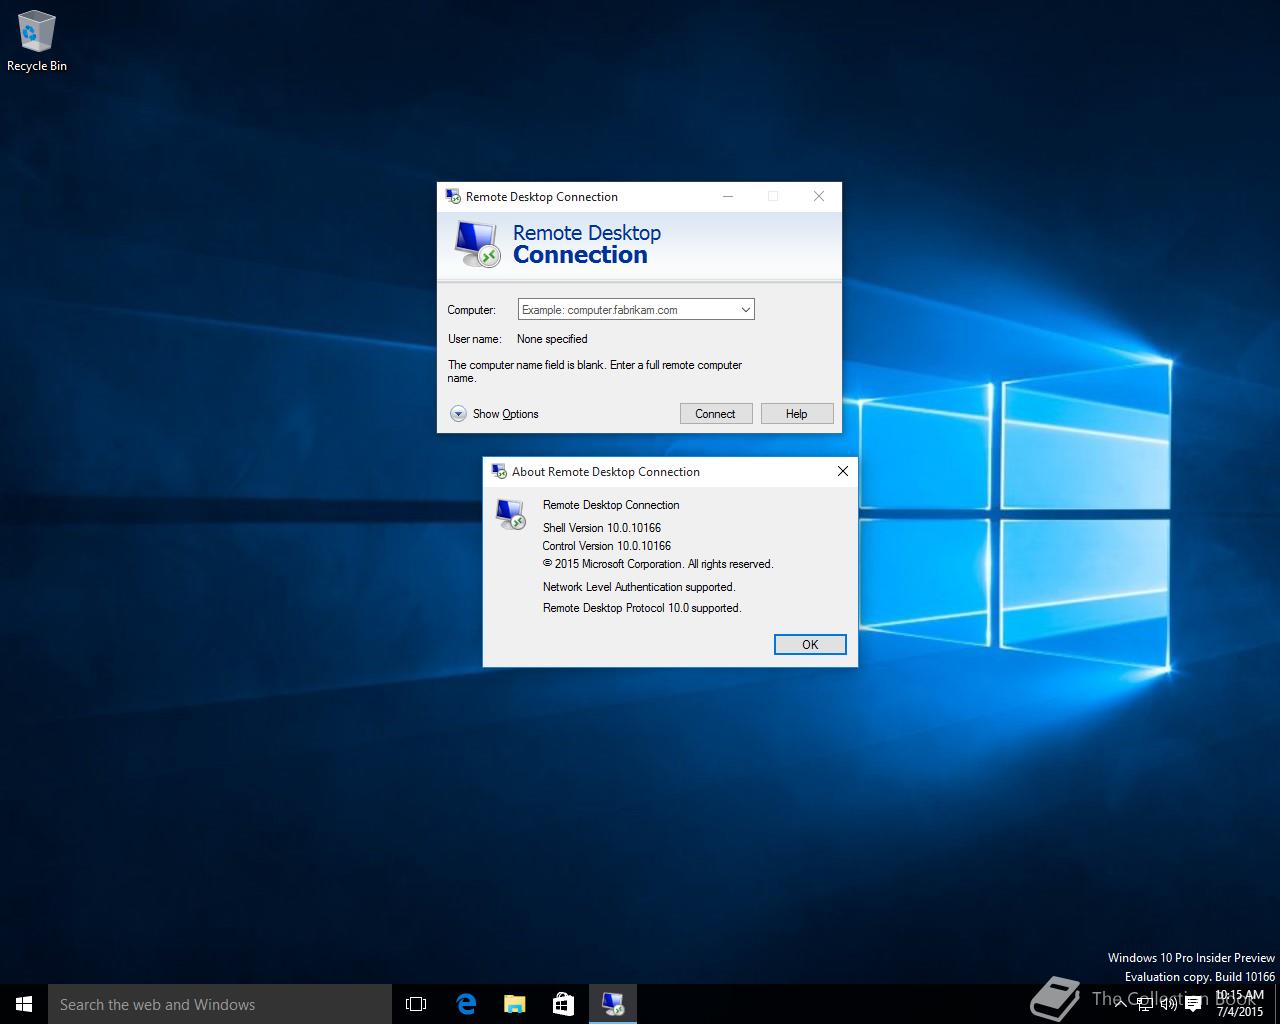
Task: Close the Remote Desktop Connection window
Action: pyautogui.click(x=819, y=196)
